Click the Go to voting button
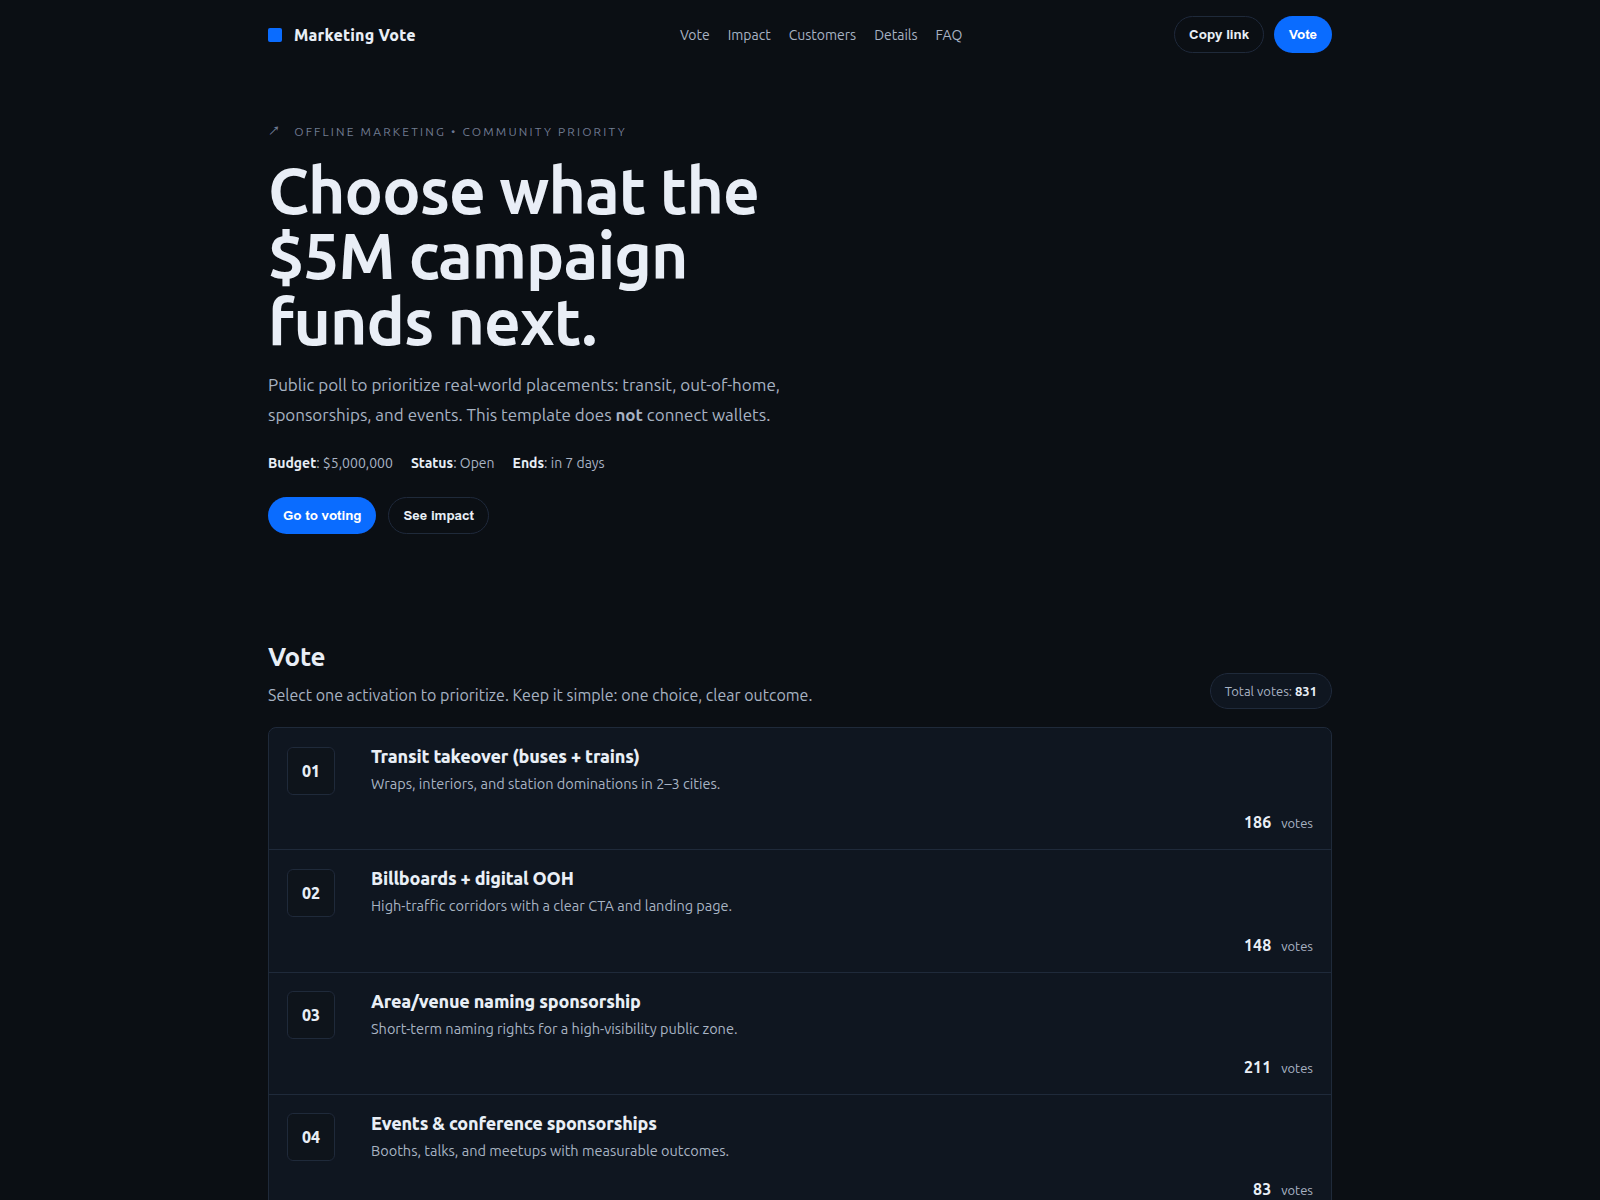1600x1200 pixels. tap(322, 516)
